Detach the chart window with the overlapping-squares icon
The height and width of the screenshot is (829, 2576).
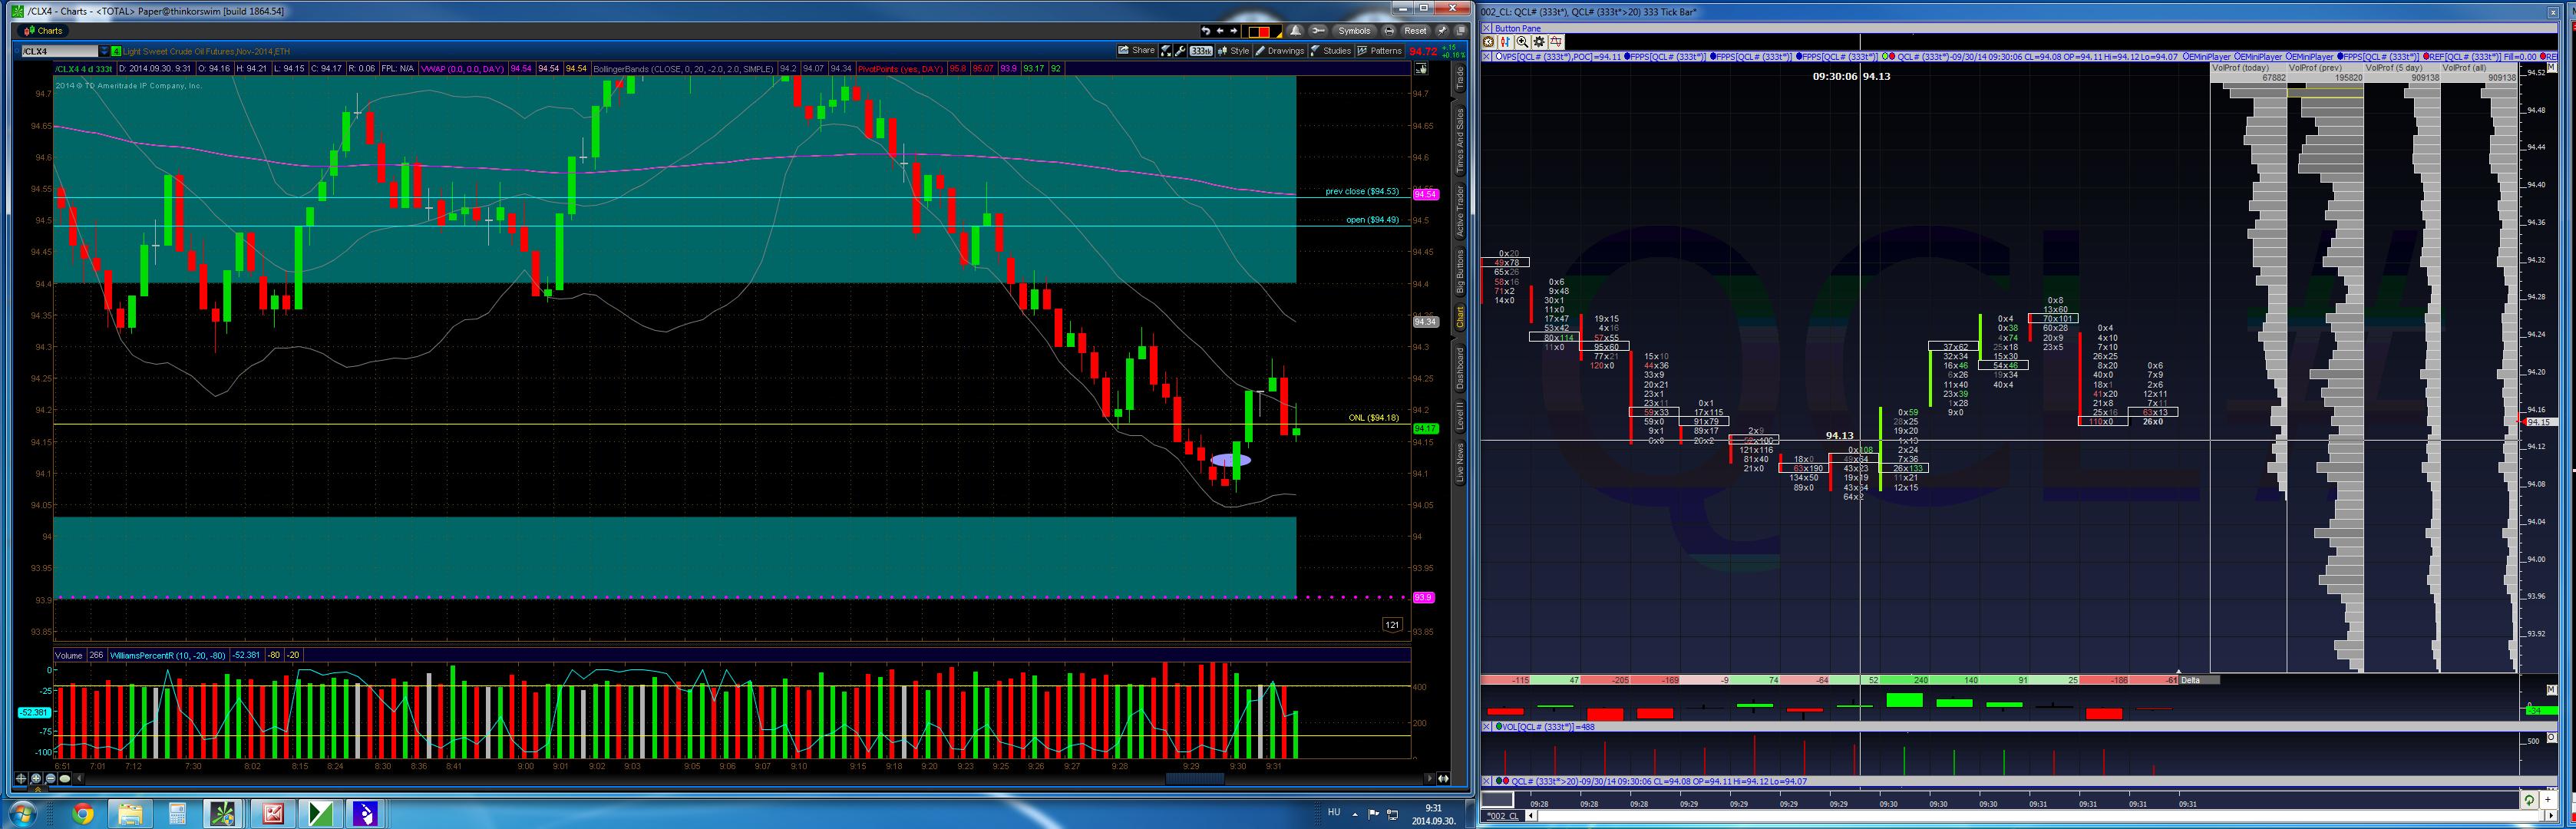tap(1459, 31)
